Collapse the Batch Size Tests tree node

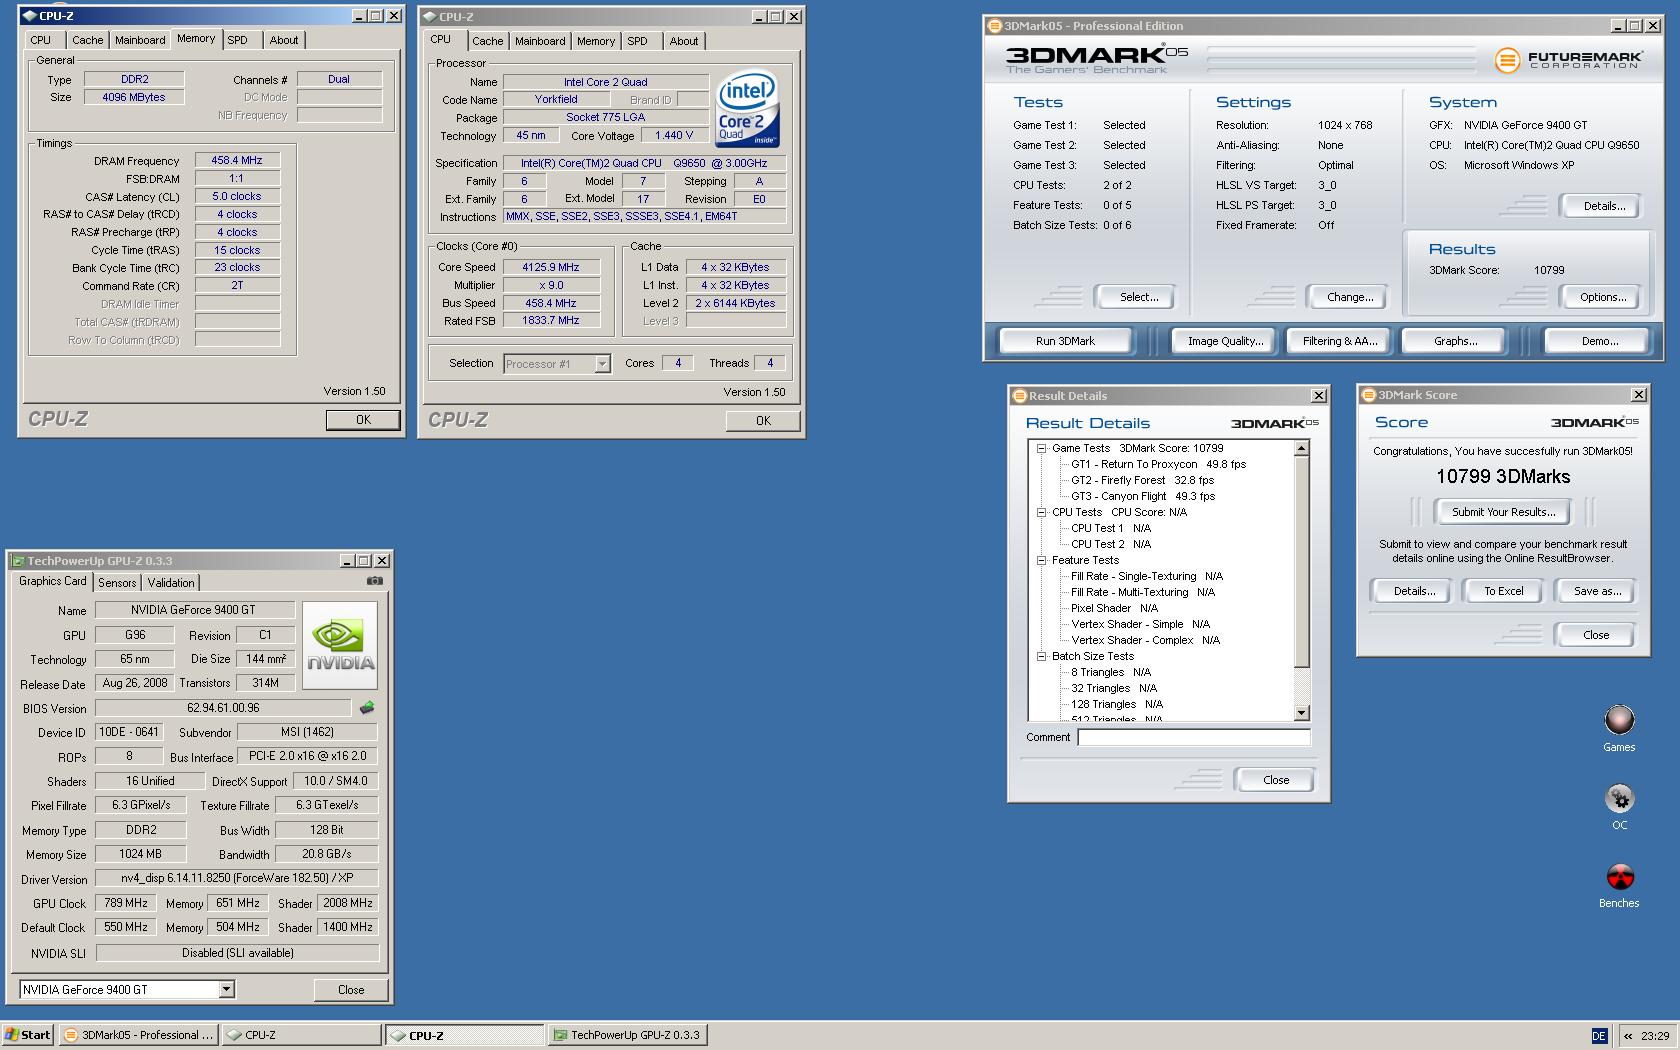tap(1041, 657)
